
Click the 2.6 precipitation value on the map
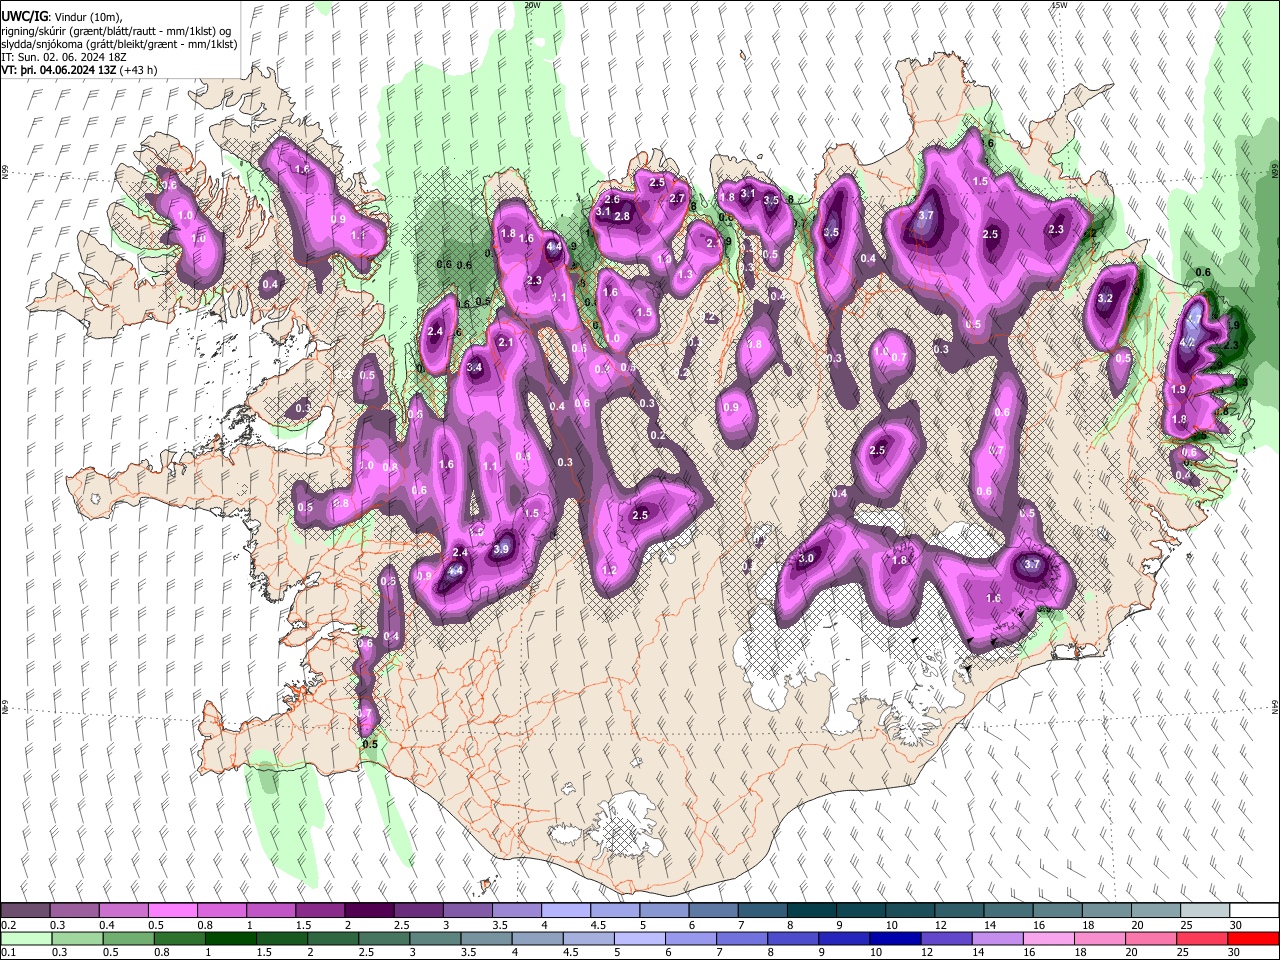point(613,200)
